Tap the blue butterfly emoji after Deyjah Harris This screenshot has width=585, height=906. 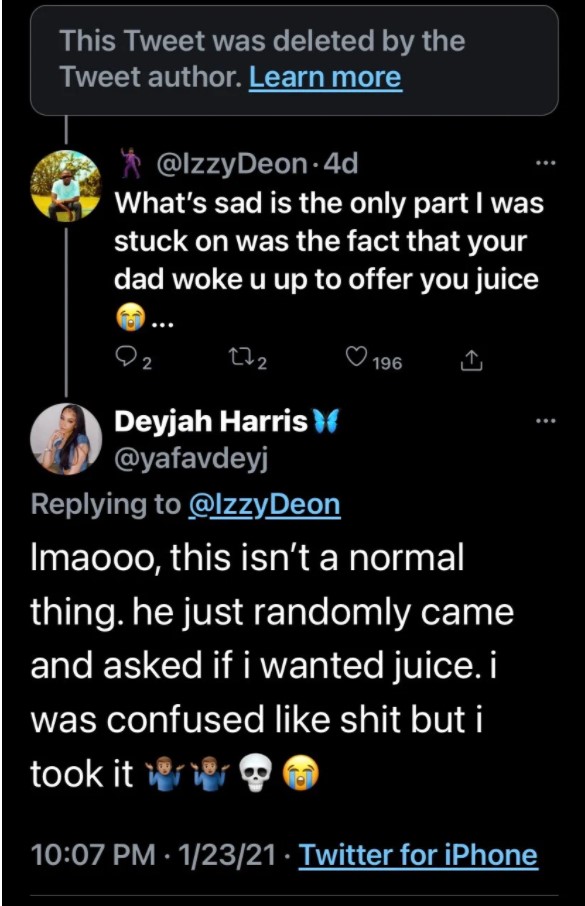tap(326, 421)
